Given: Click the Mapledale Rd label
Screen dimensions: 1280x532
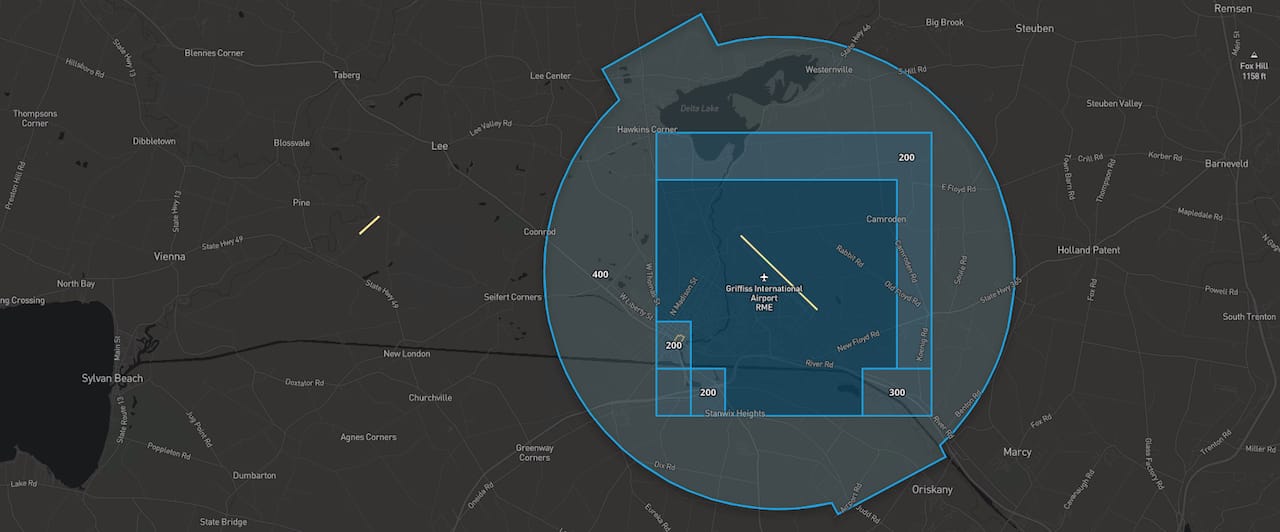Looking at the screenshot, I should click(x=1201, y=215).
